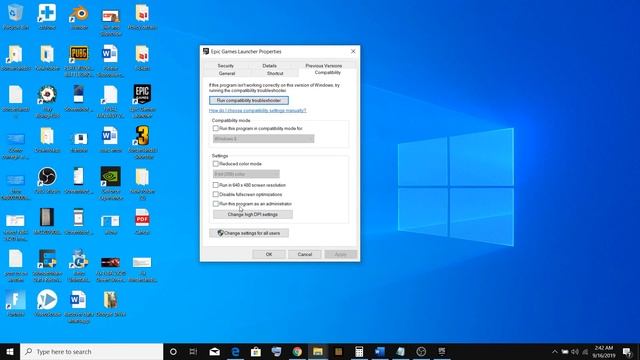640x360 pixels.
Task: Show hidden system tray icons
Action: coord(554,351)
